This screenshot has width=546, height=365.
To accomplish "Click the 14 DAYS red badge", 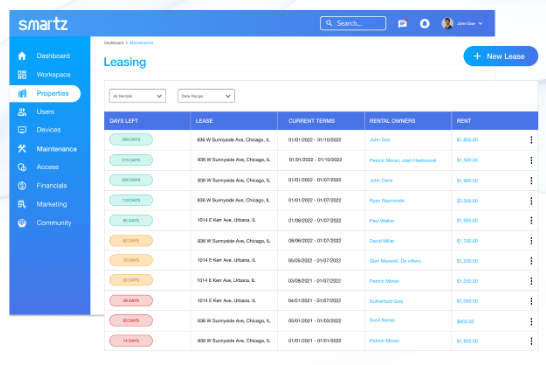I will [x=131, y=341].
